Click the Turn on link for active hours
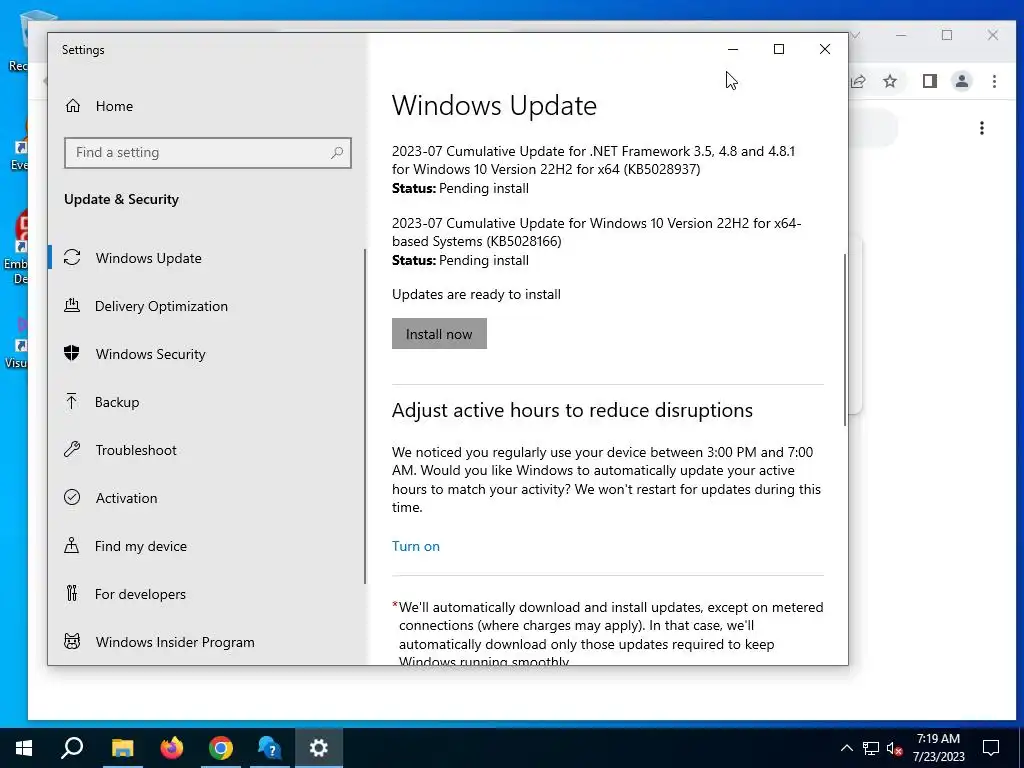 point(416,546)
